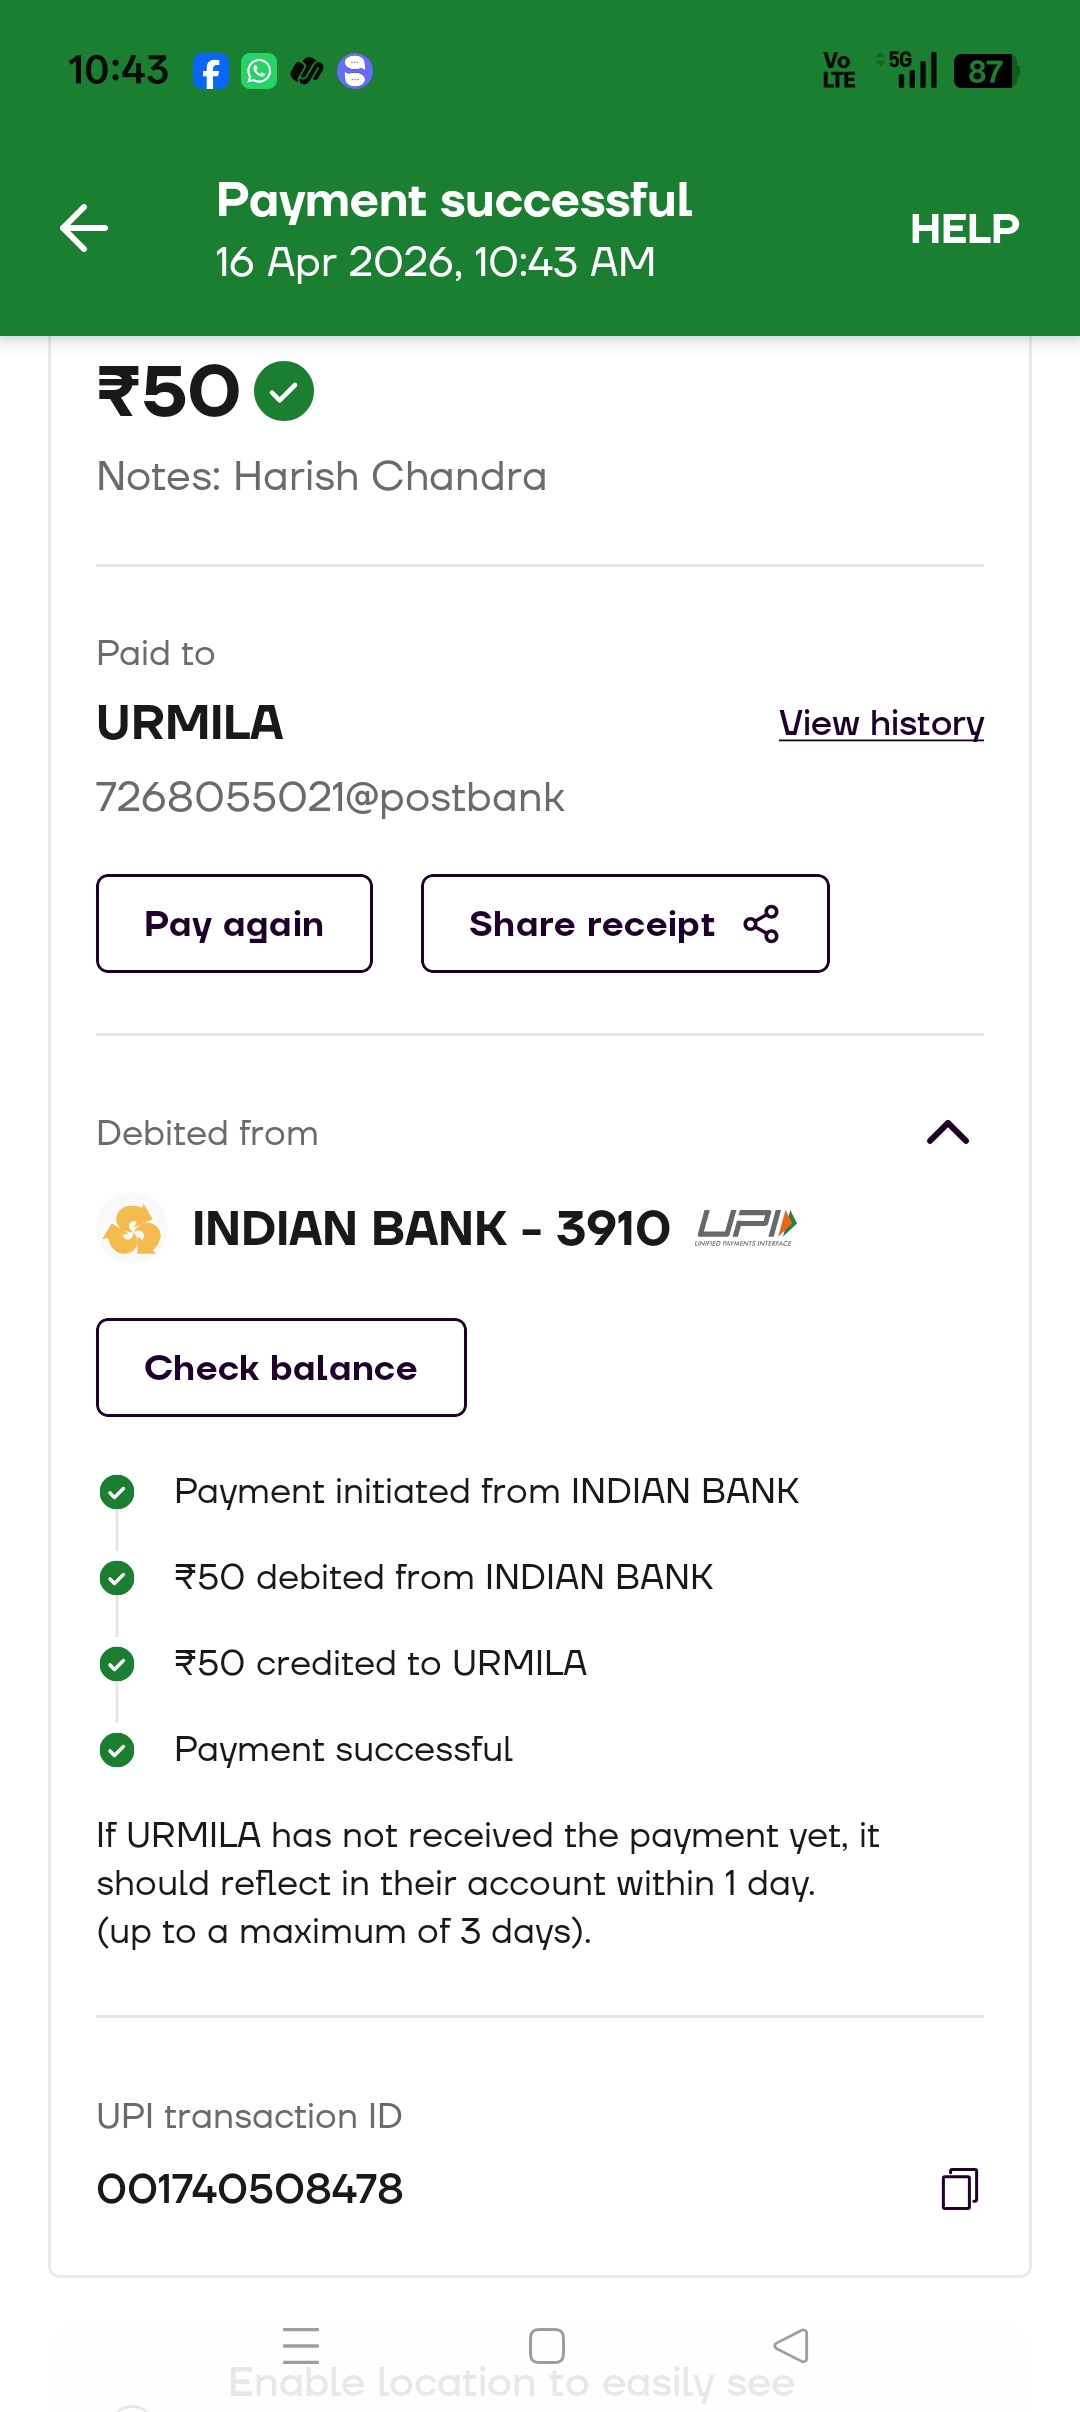Tap check icon beside ₹50 debited step
1080x2412 pixels.
pos(117,1578)
